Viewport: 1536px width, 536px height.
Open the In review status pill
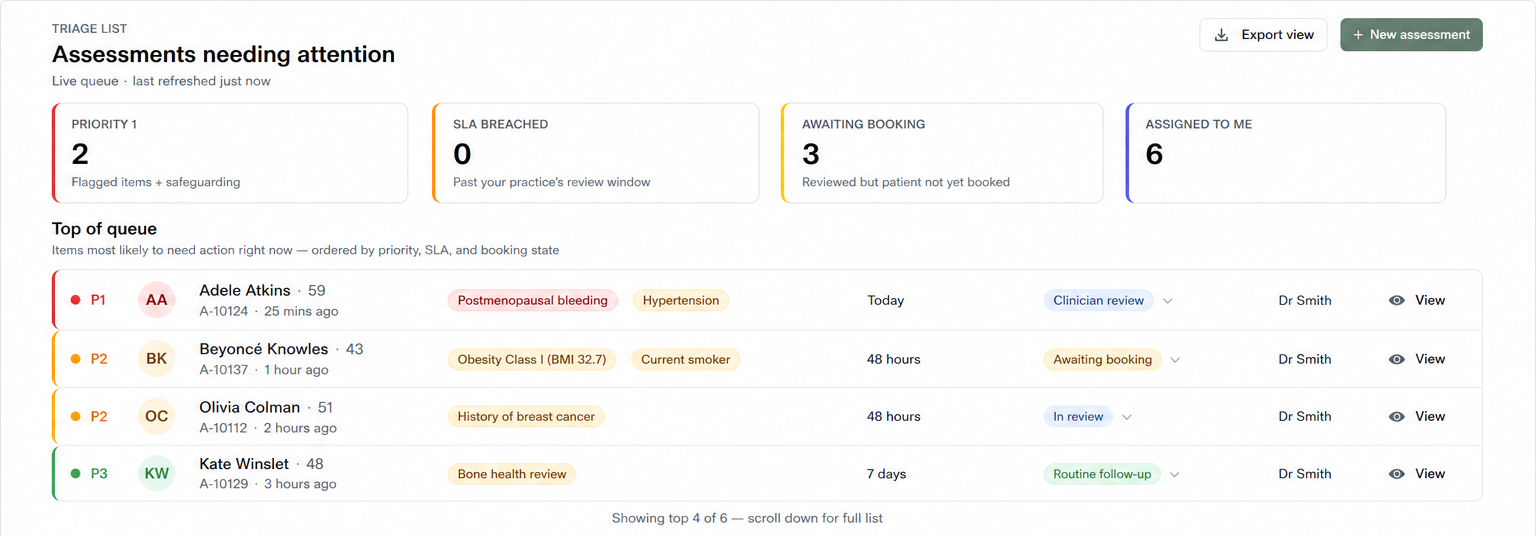[1078, 416]
